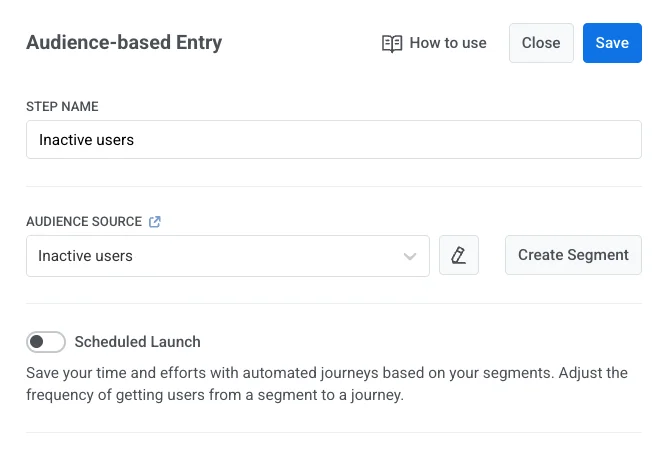Click the Create Segment button

[x=573, y=255]
